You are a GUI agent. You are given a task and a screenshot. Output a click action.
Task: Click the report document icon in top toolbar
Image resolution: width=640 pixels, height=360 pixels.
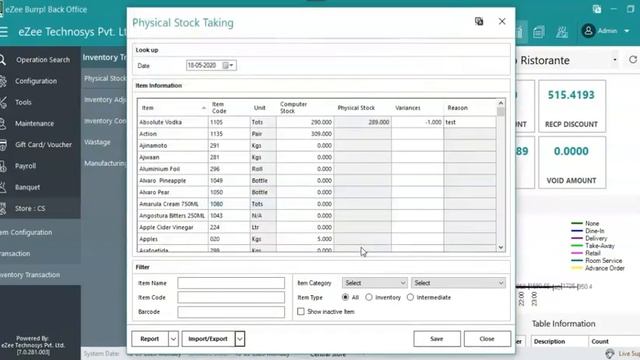[538, 32]
